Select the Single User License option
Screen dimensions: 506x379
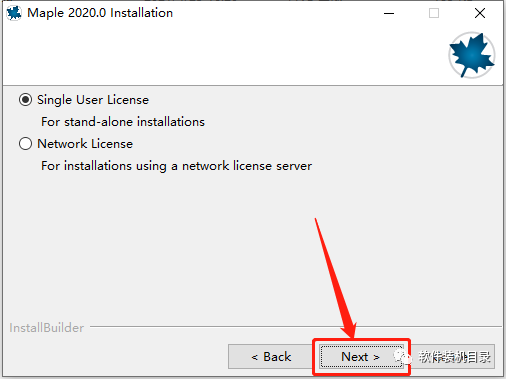tap(25, 100)
